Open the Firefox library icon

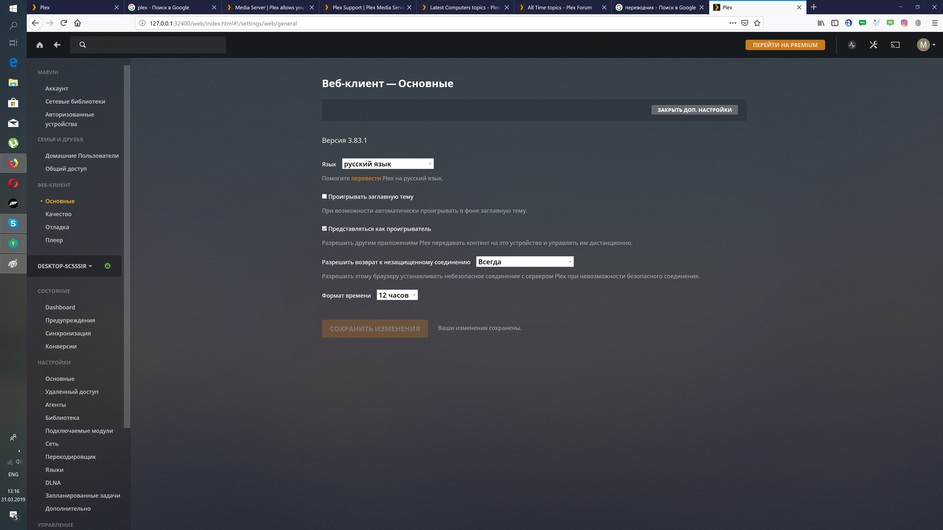click(821, 23)
